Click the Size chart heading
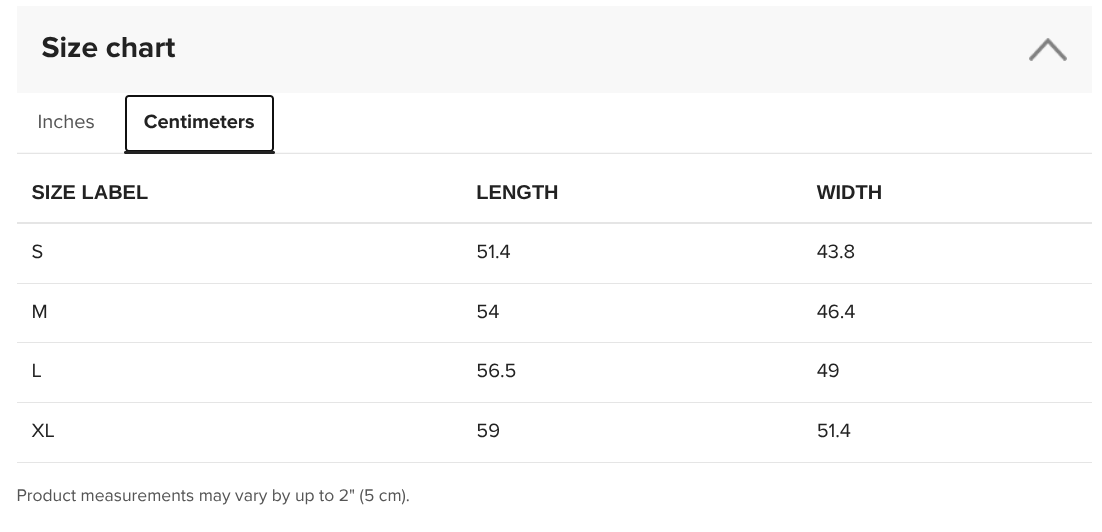Viewport: 1102px width, 532px height. 108,48
